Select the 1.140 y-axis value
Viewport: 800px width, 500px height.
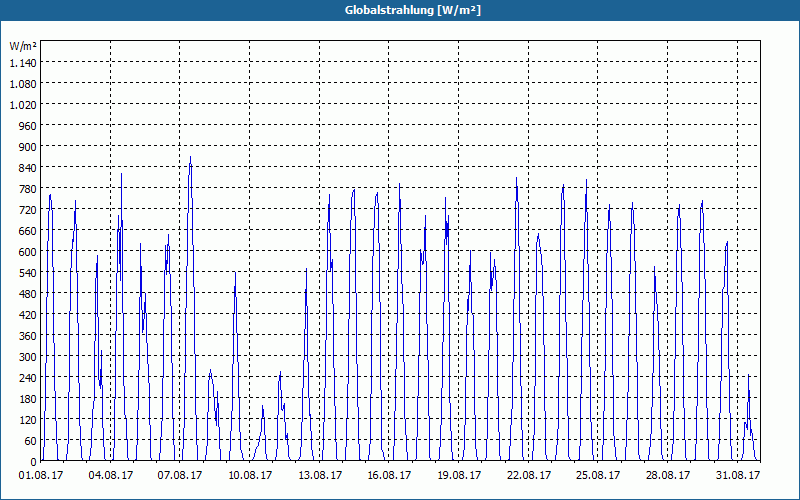23,63
